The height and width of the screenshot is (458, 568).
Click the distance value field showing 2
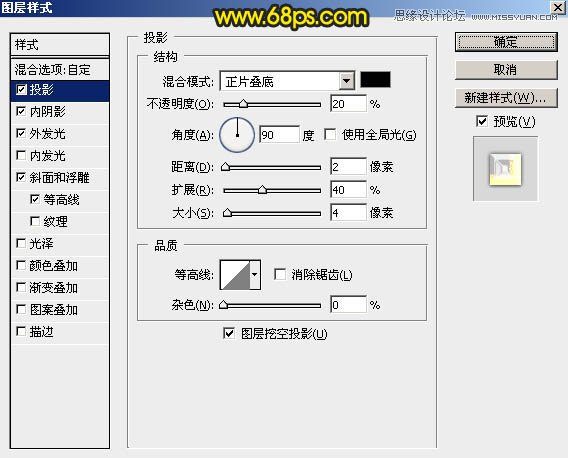[348, 167]
